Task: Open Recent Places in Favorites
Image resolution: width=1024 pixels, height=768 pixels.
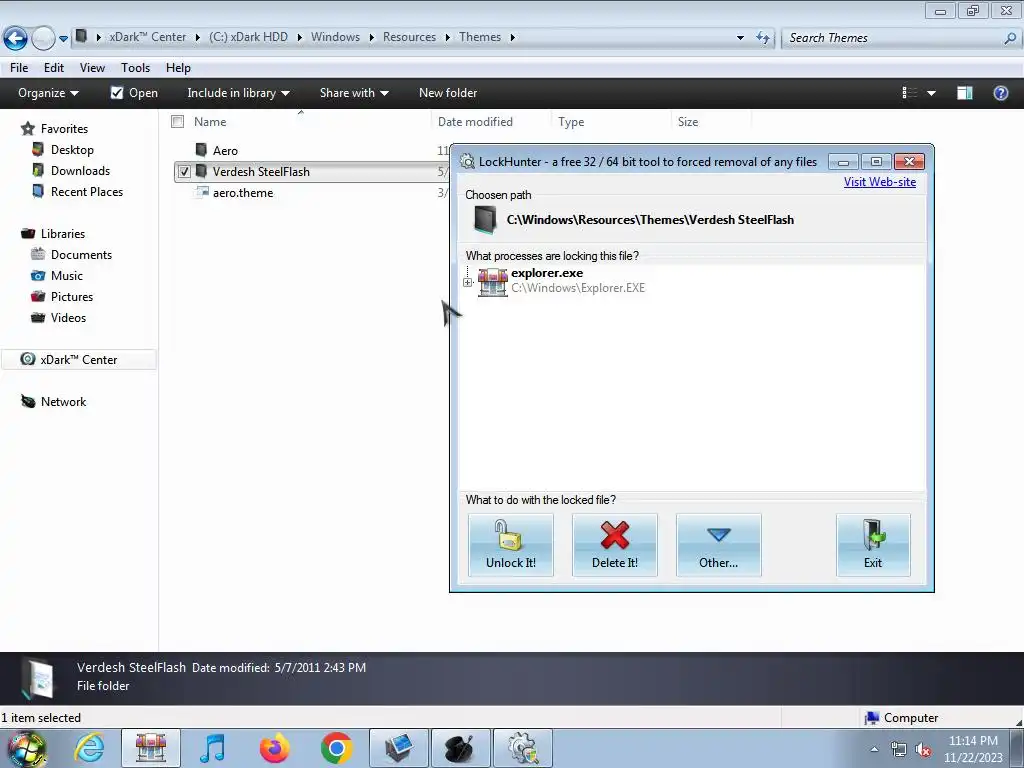Action: pos(87,191)
